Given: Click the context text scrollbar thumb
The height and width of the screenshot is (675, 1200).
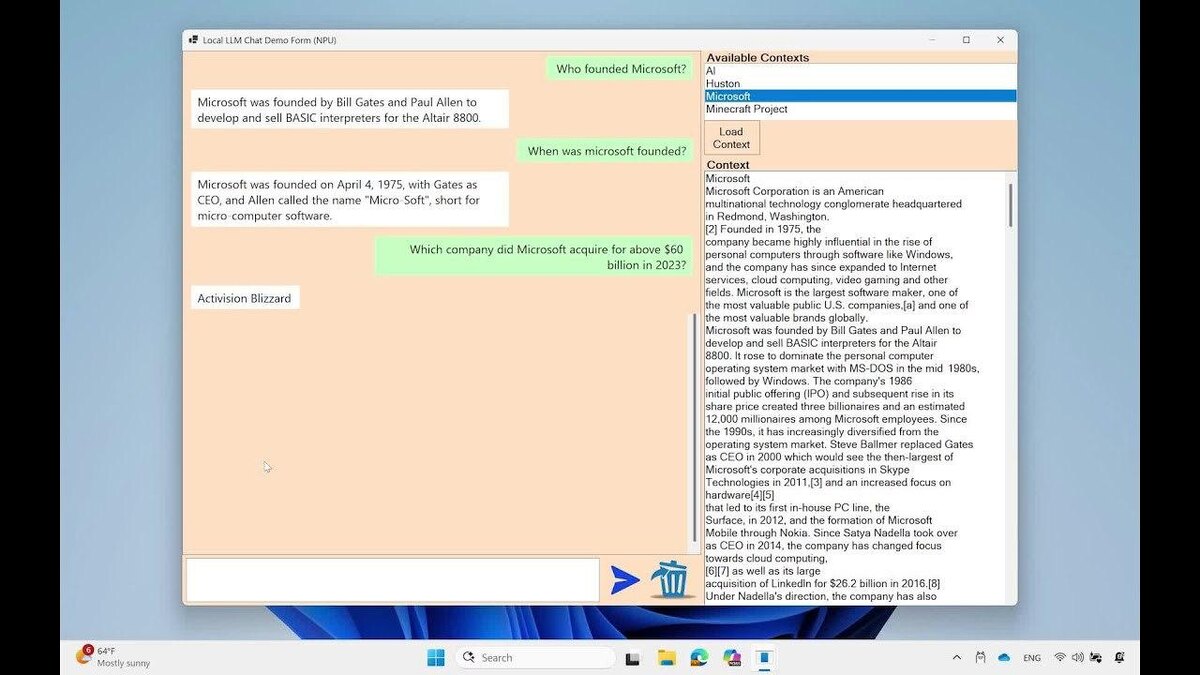Looking at the screenshot, I should point(1010,204).
